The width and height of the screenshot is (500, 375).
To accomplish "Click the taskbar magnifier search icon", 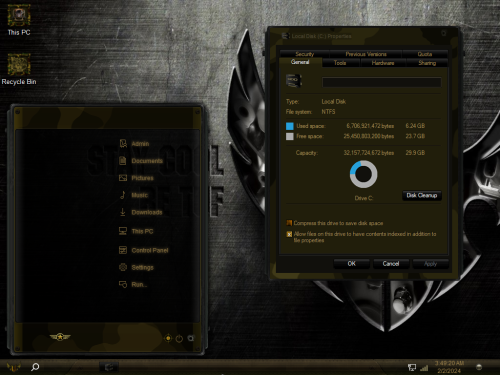I will tap(35, 367).
